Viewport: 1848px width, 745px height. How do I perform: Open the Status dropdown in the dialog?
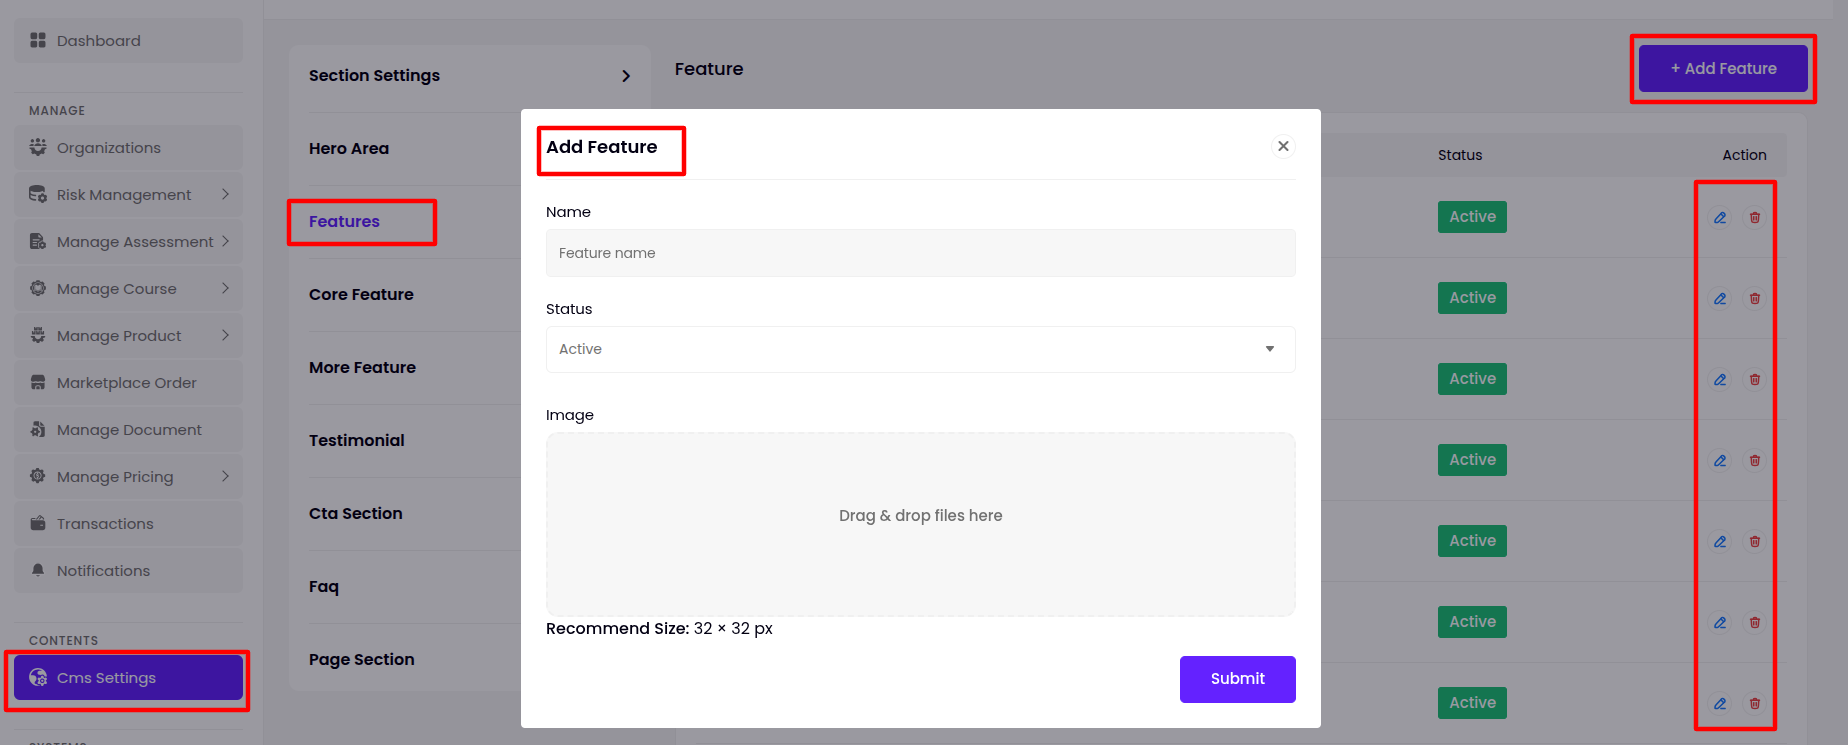coord(920,349)
